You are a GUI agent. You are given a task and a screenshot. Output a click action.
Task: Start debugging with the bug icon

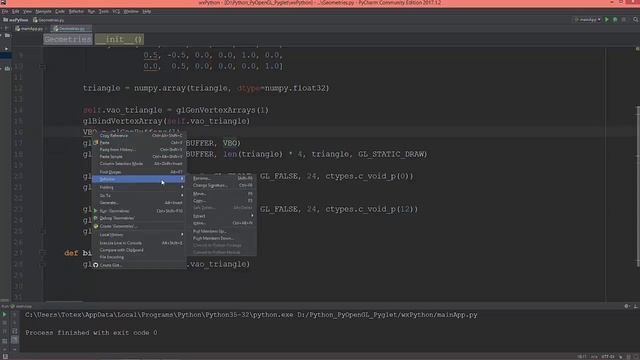coord(615,20)
